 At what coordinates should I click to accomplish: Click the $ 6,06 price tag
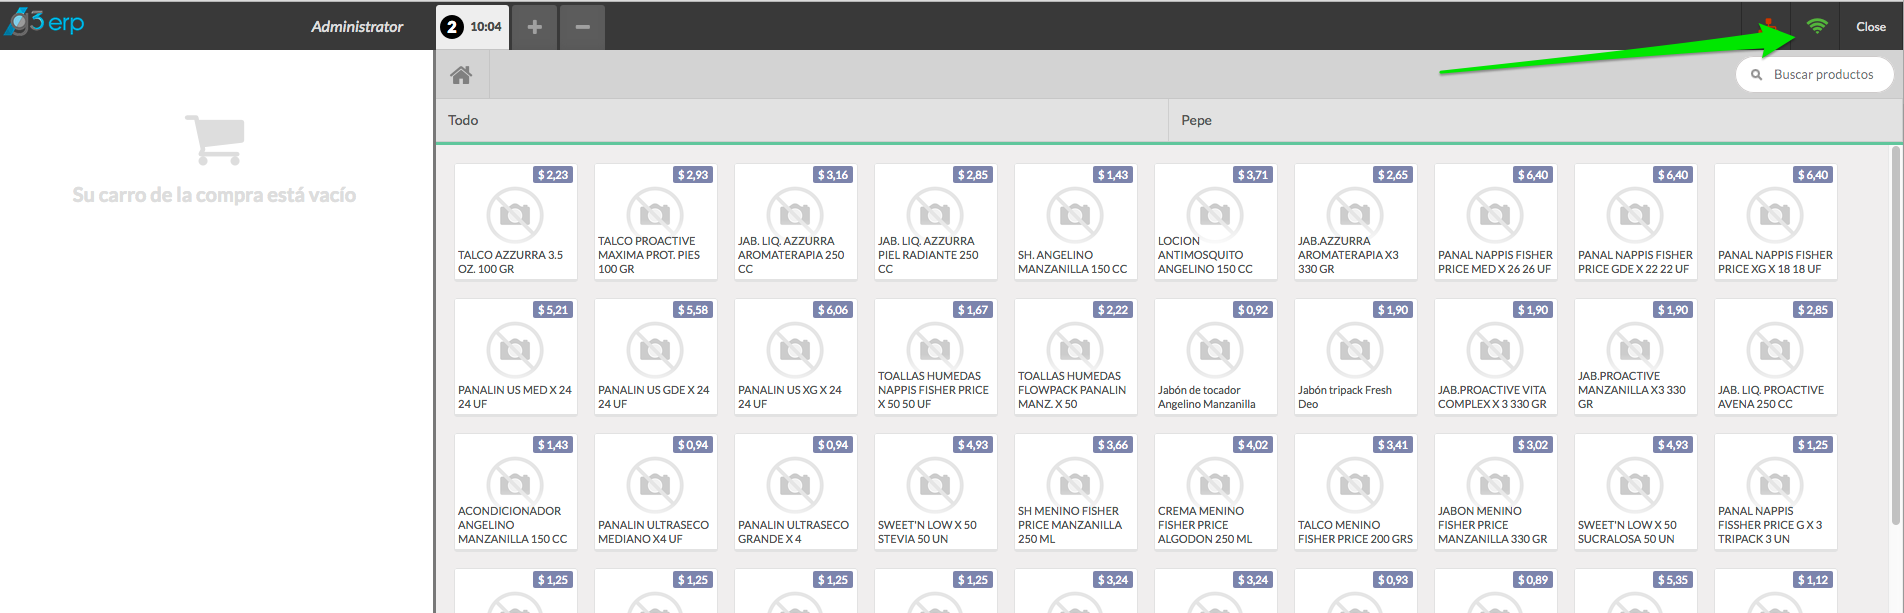833,310
